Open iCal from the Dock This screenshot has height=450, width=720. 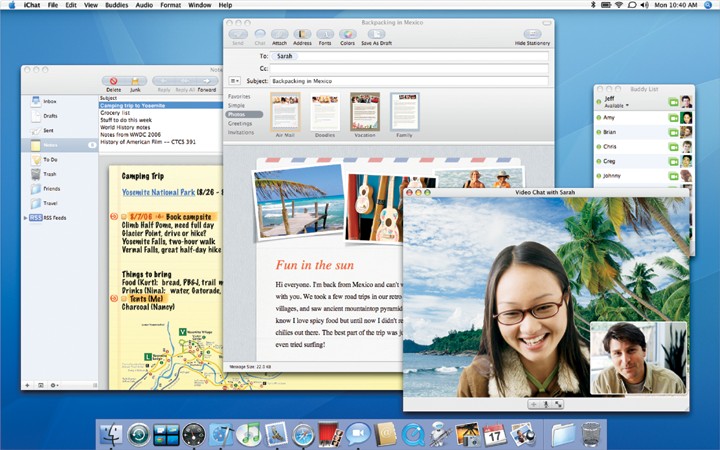point(494,434)
